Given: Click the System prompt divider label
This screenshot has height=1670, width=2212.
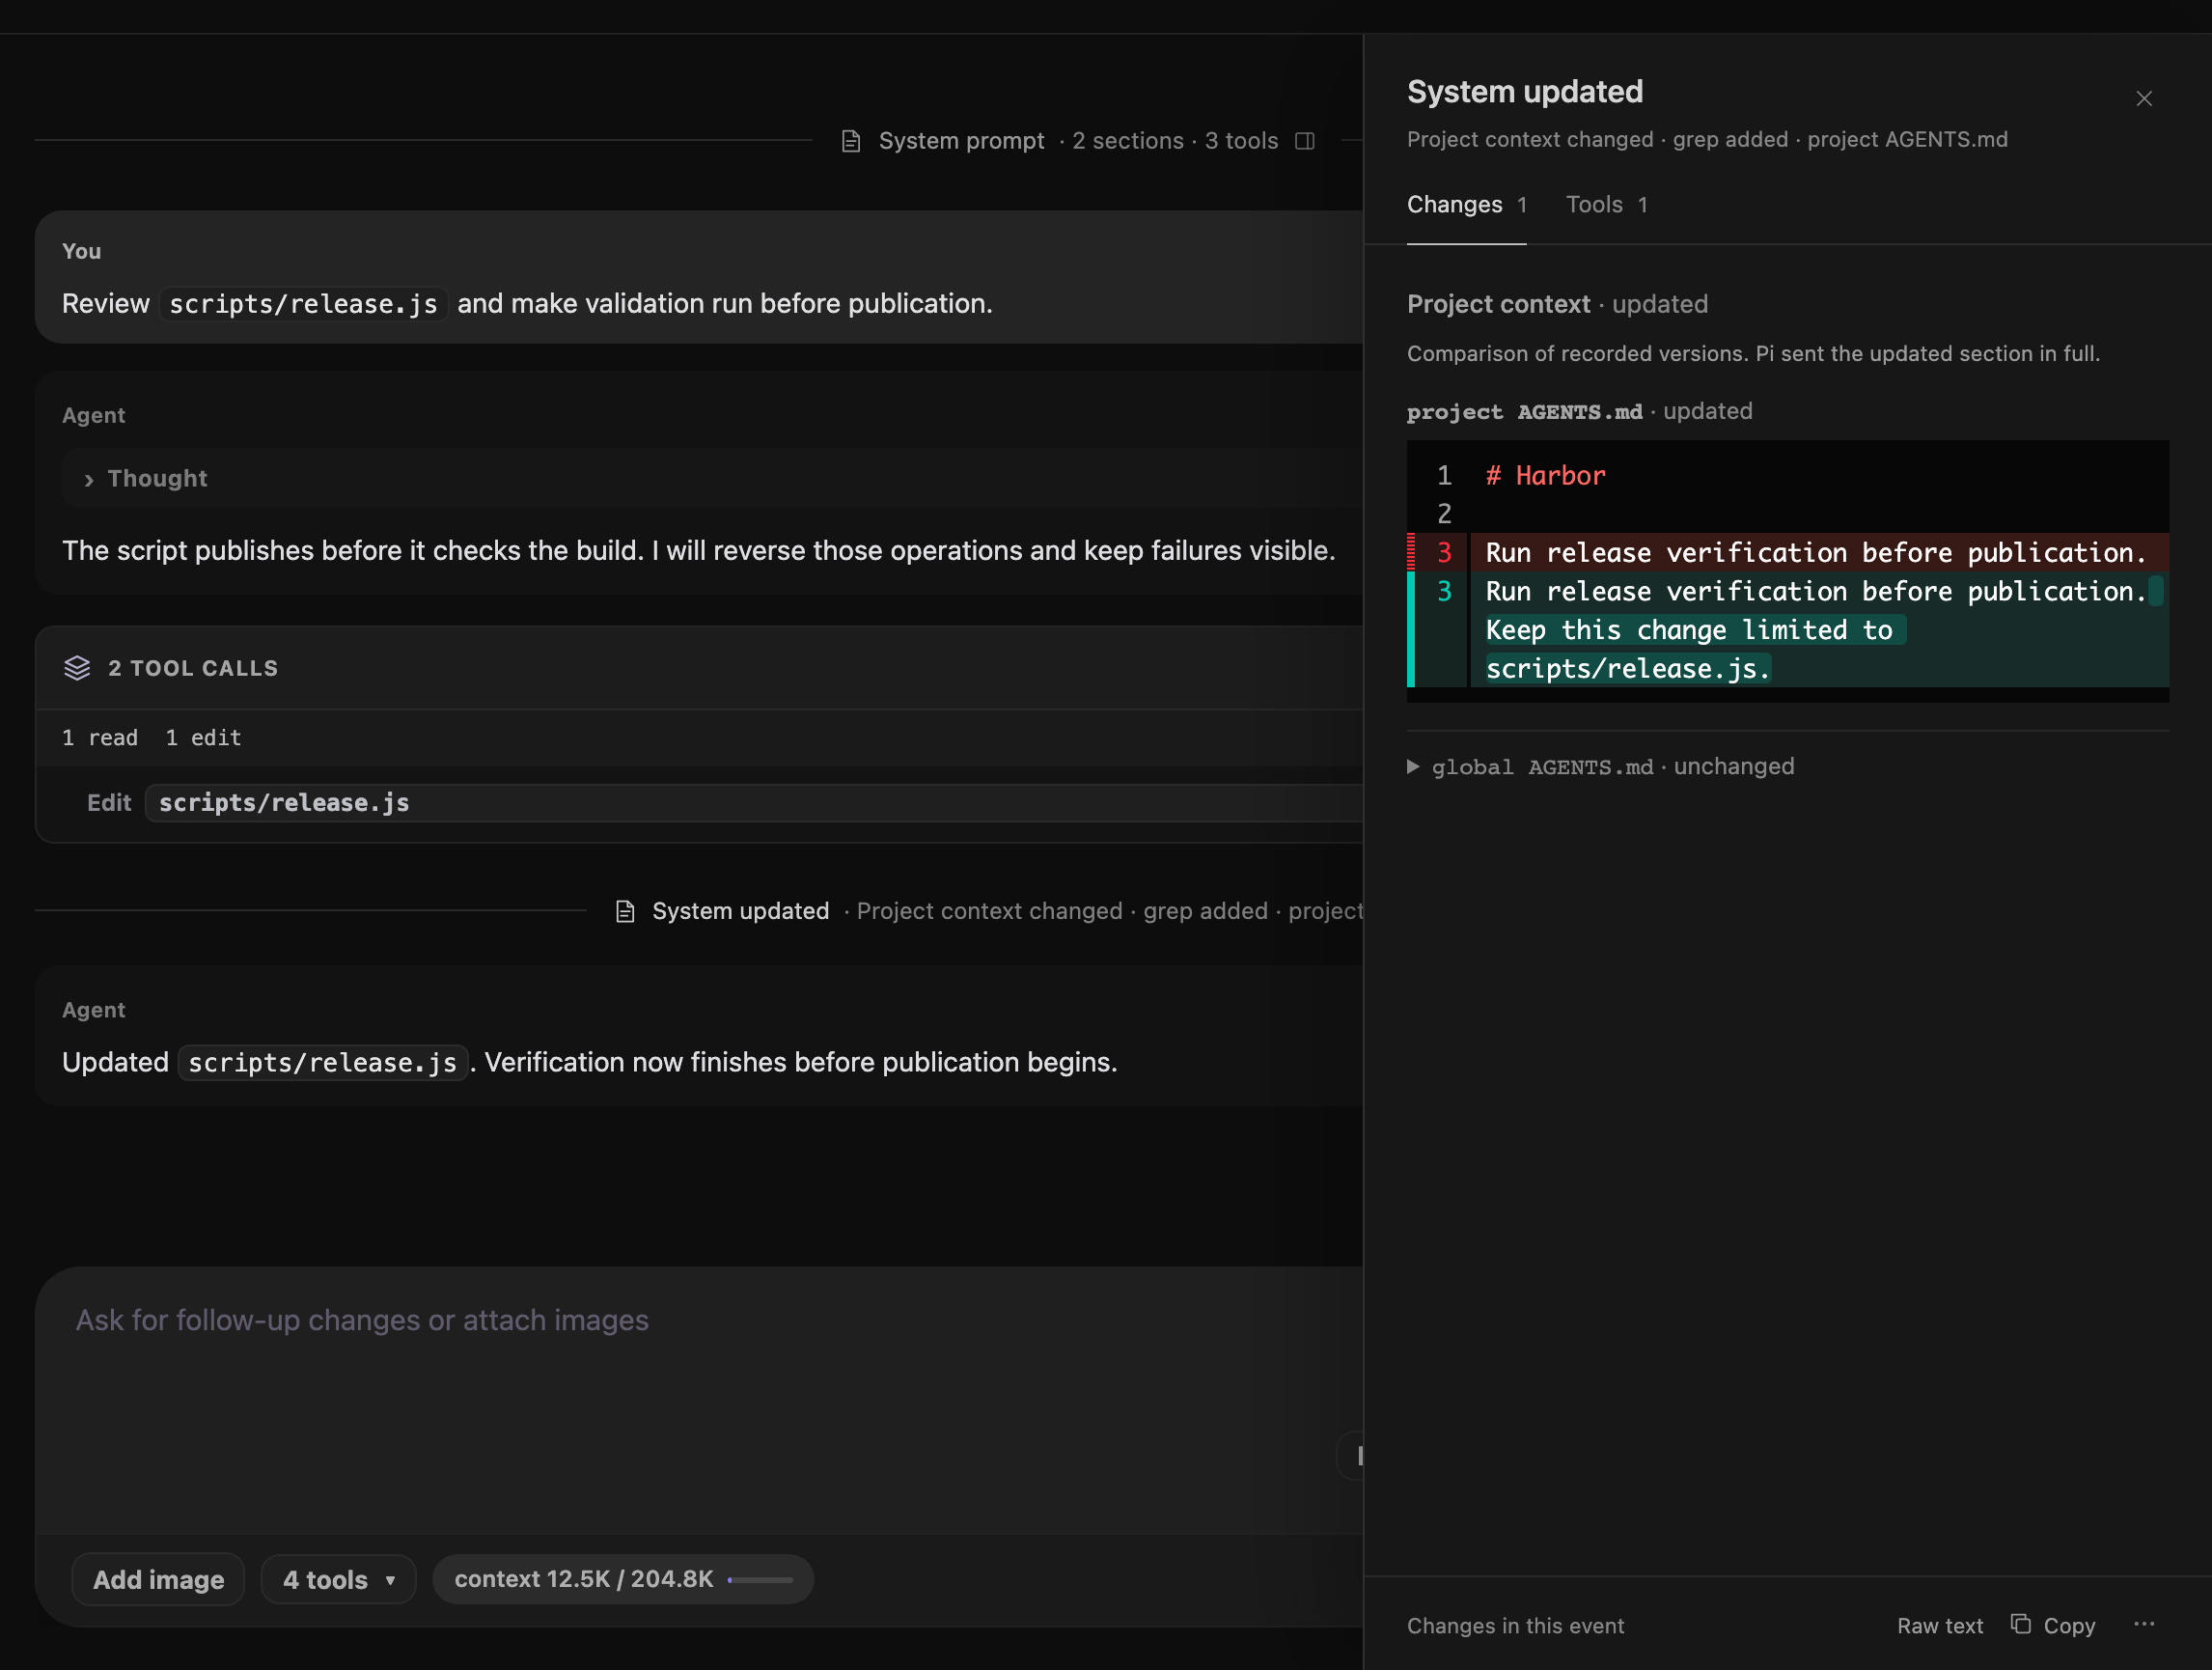Looking at the screenshot, I should point(961,141).
